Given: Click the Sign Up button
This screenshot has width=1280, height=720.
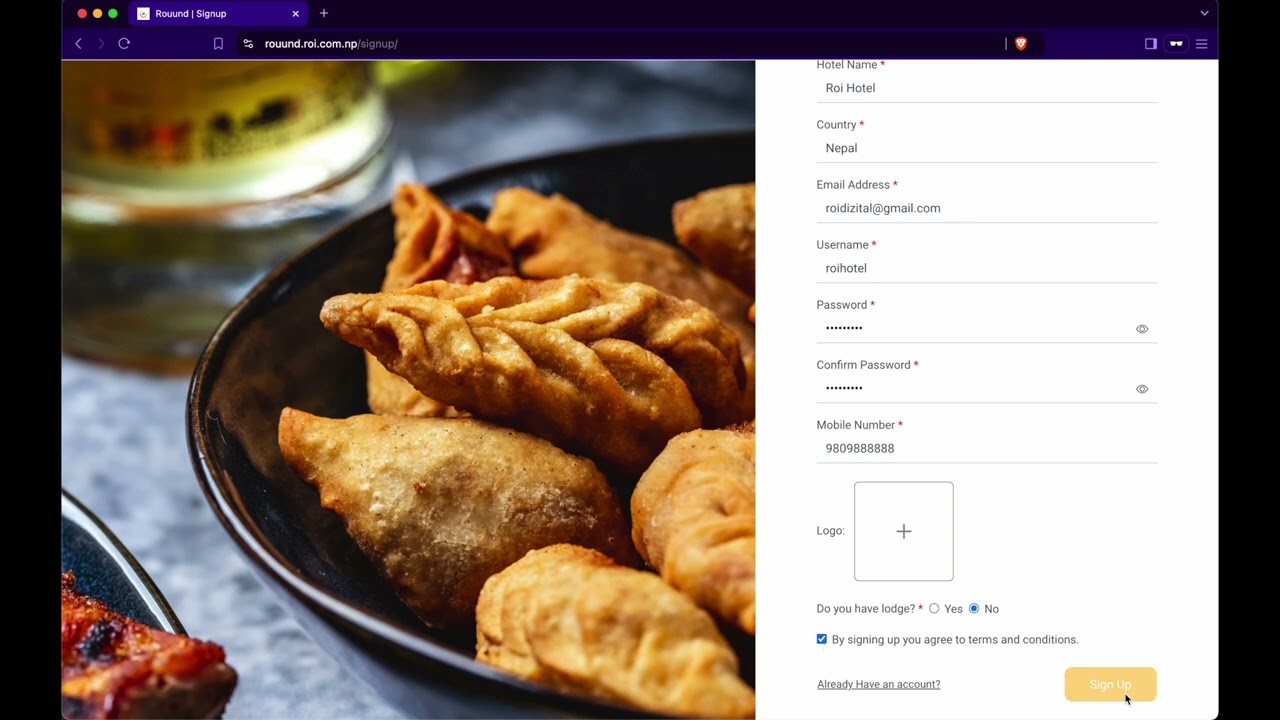Looking at the screenshot, I should click(1110, 684).
